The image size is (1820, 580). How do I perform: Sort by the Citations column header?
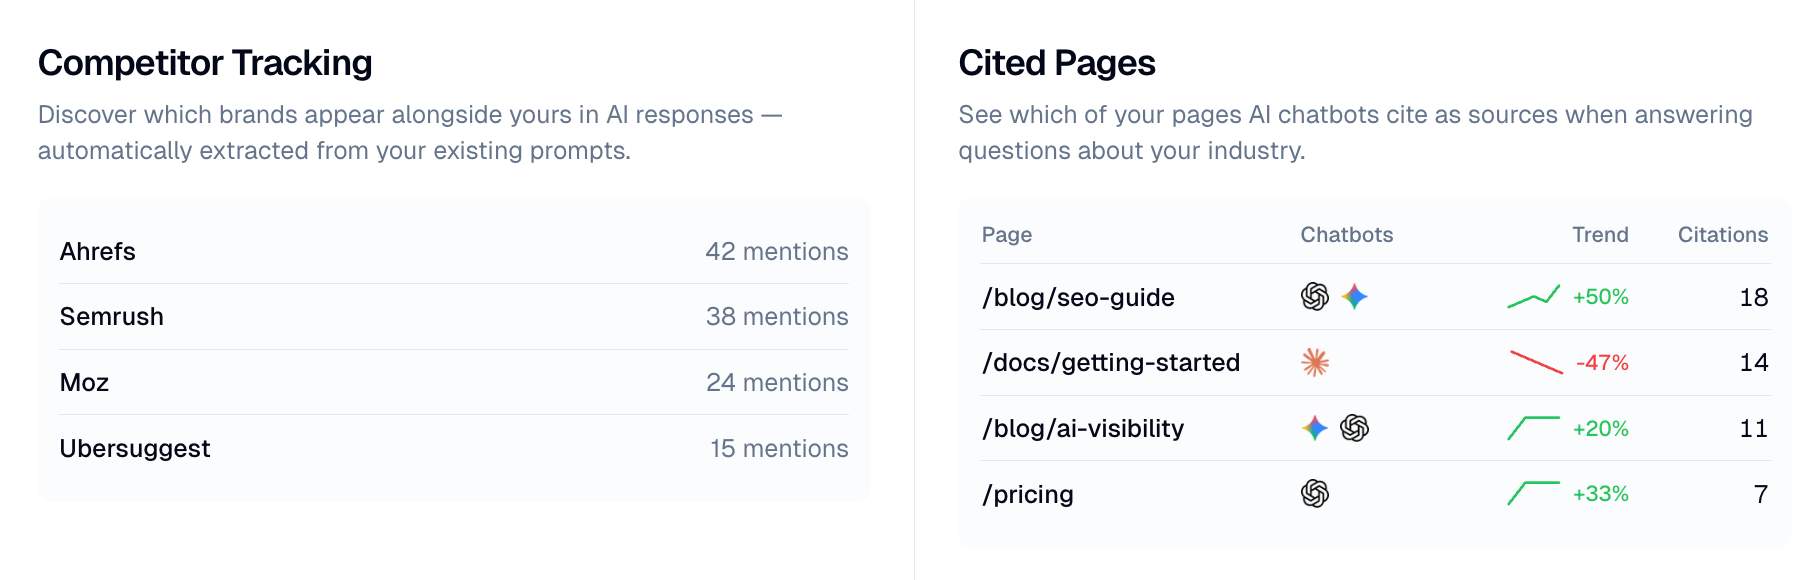point(1722,234)
